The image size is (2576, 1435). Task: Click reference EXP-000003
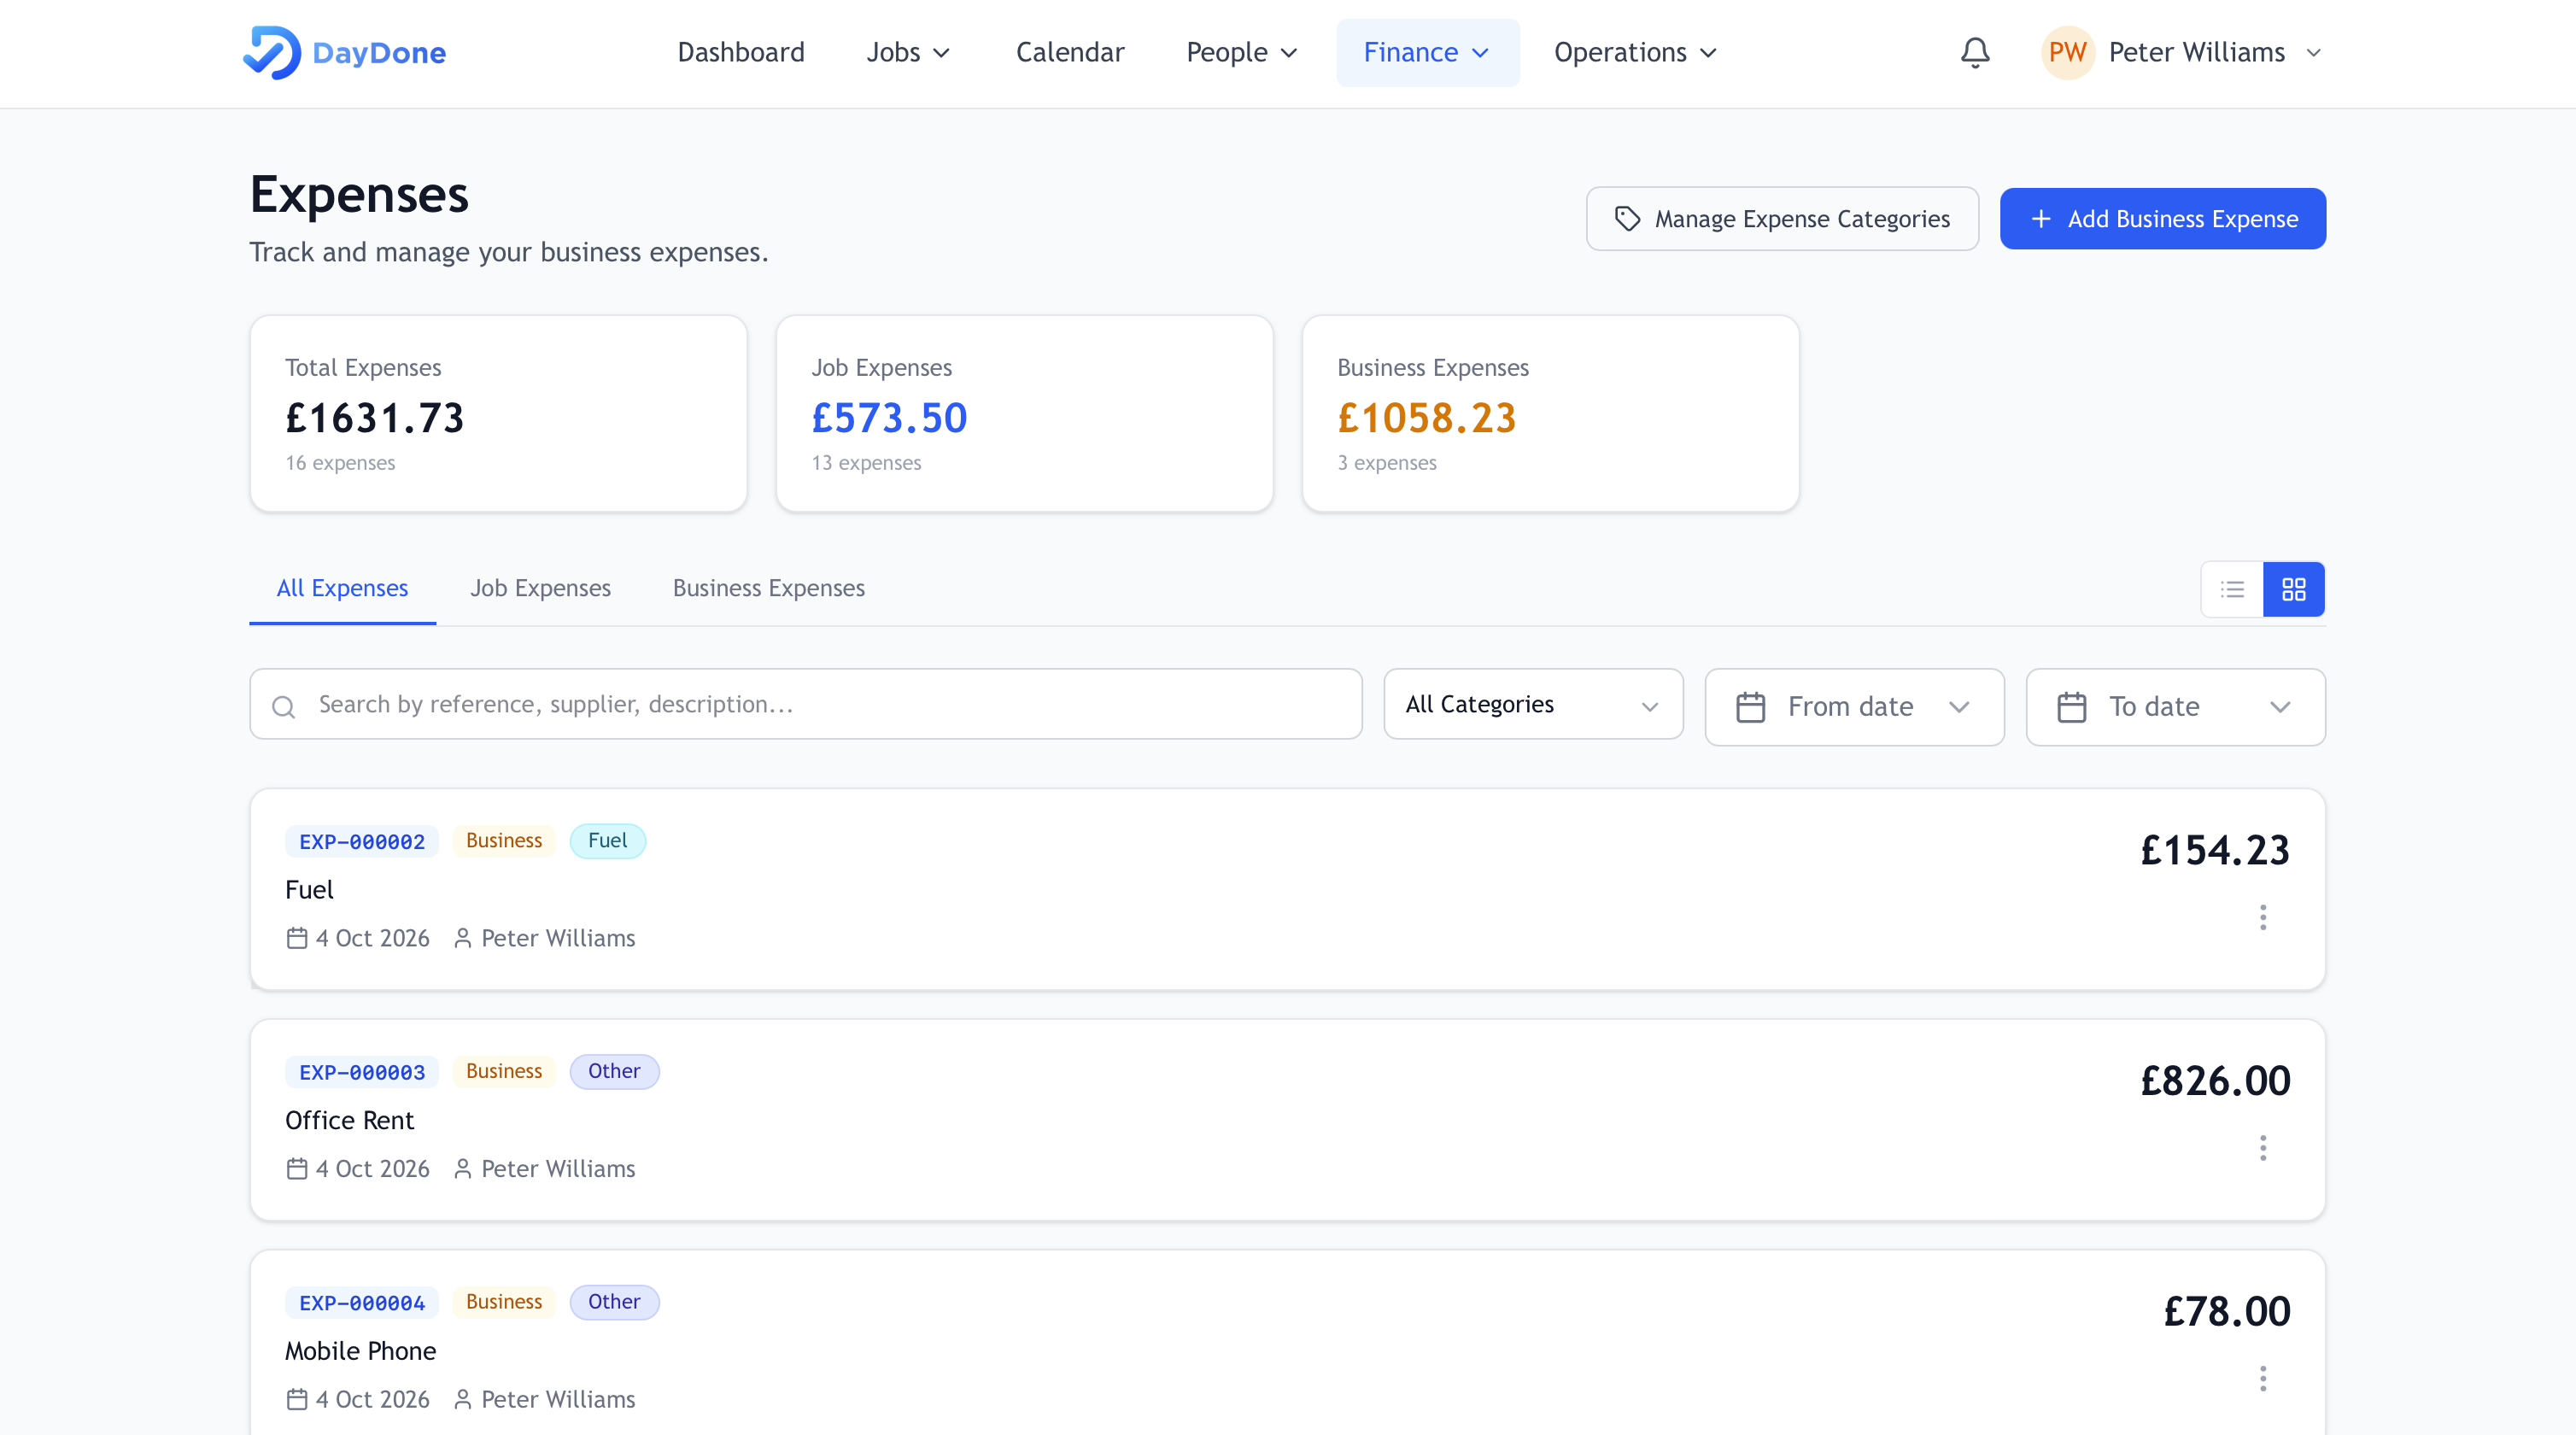362,1072
